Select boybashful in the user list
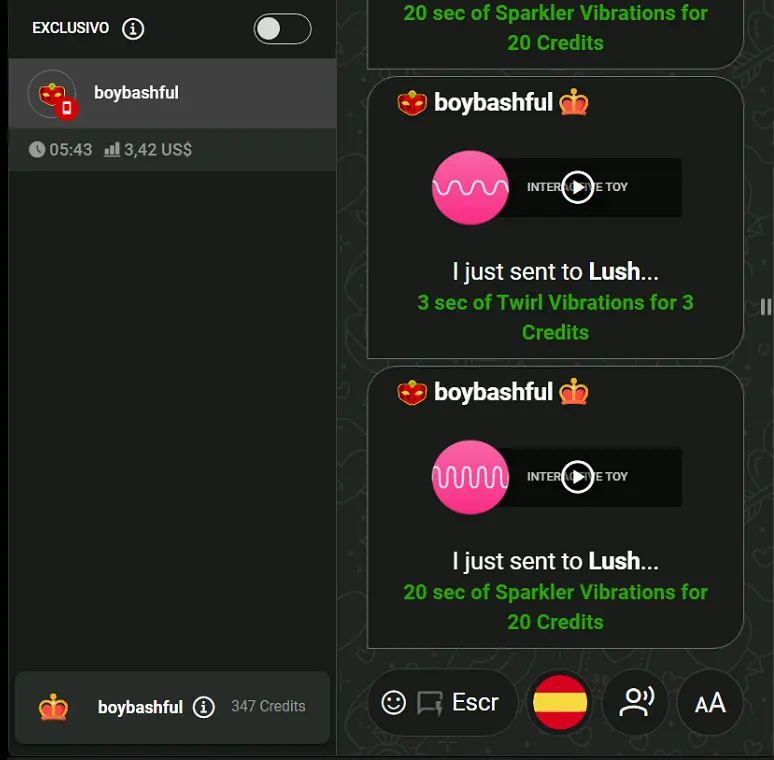The height and width of the screenshot is (760, 774). click(x=172, y=93)
